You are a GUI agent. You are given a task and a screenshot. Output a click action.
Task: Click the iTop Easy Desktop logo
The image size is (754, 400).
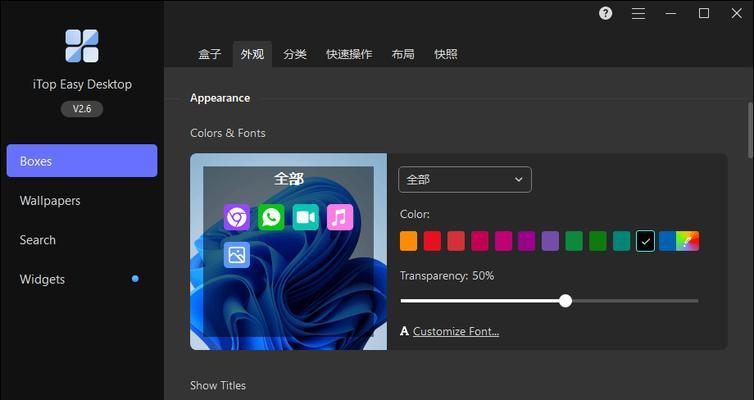[82, 46]
